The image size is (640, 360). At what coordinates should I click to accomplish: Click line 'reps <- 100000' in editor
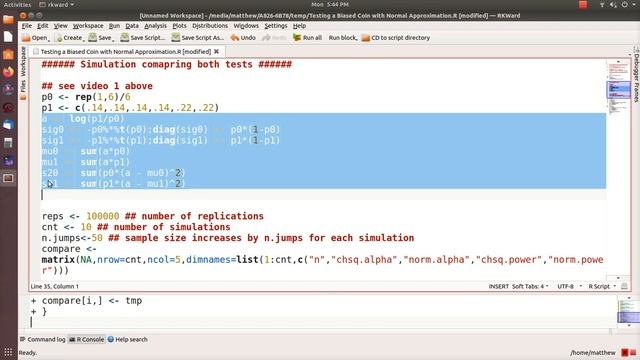[x=153, y=216]
